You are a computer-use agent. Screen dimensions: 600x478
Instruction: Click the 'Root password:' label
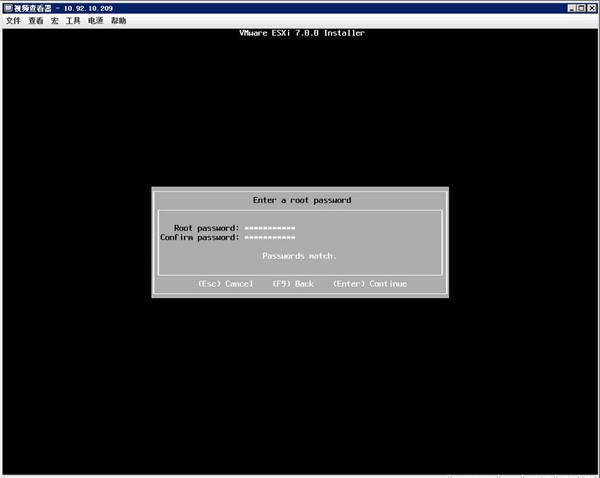(x=207, y=228)
